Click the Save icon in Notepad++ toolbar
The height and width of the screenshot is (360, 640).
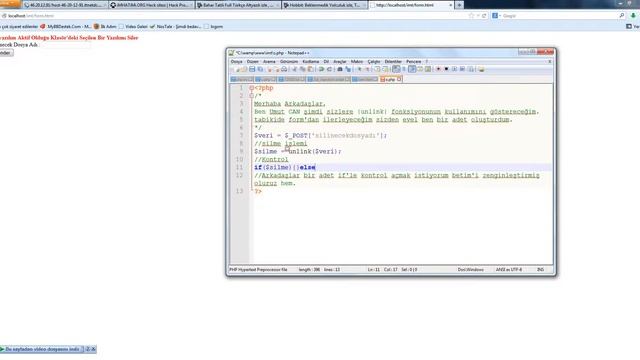(x=252, y=69)
